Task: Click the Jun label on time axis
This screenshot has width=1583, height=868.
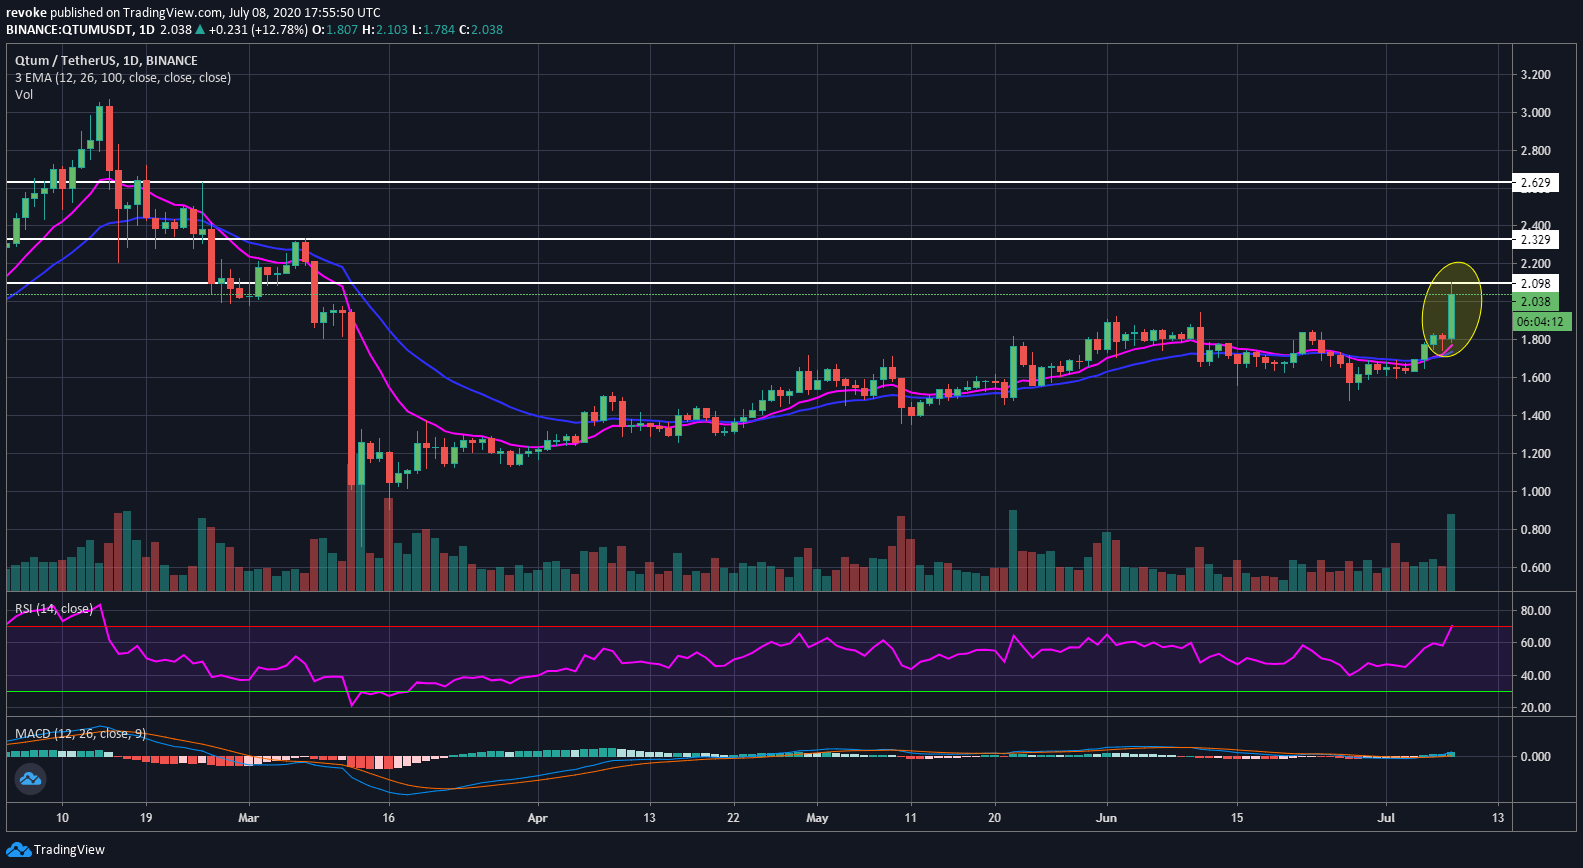Action: pyautogui.click(x=1106, y=818)
